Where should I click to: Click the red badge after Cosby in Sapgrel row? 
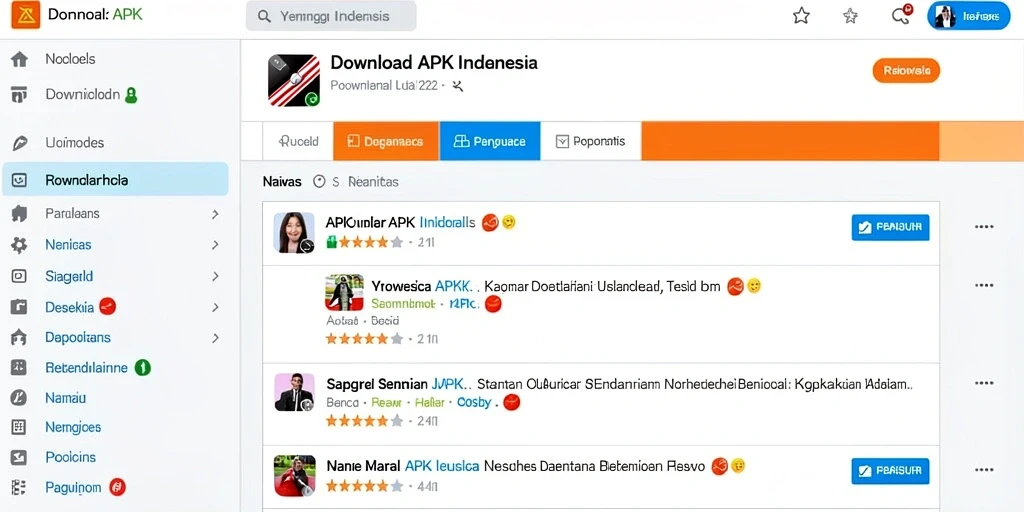click(x=512, y=402)
